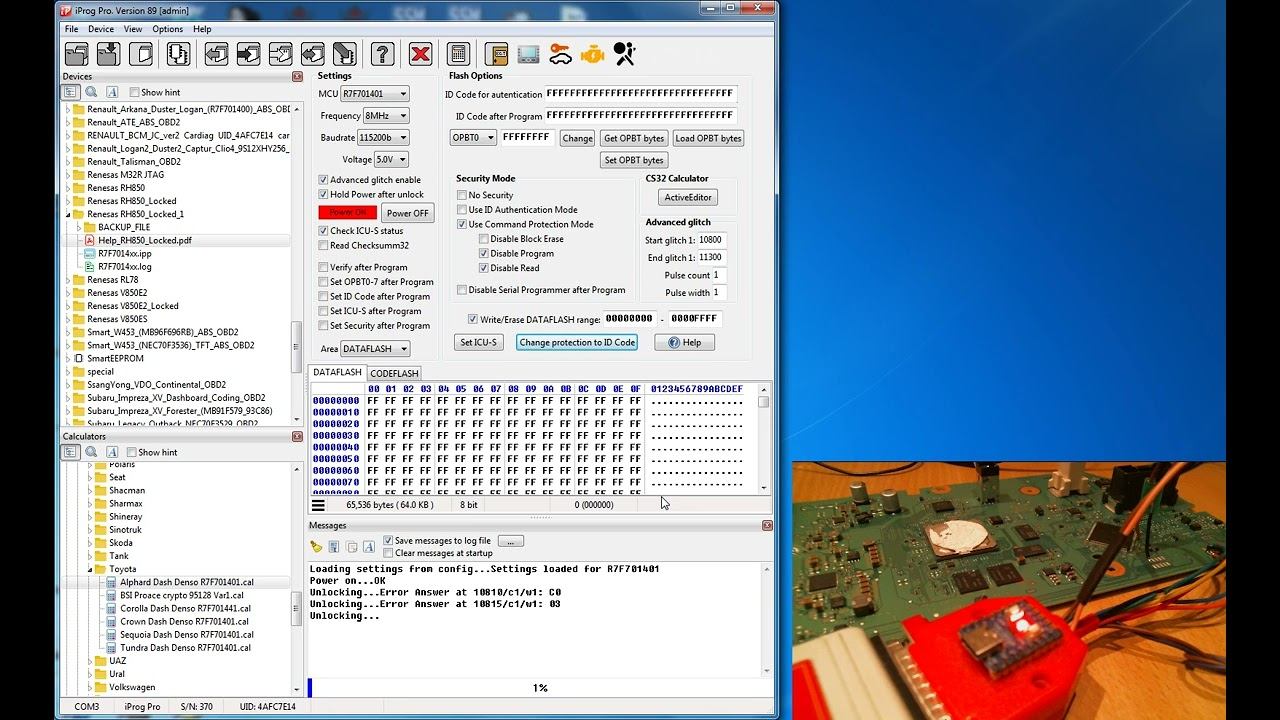The width and height of the screenshot is (1280, 720).
Task: Click the Devices tree vertical scrollbar
Action: (x=297, y=265)
